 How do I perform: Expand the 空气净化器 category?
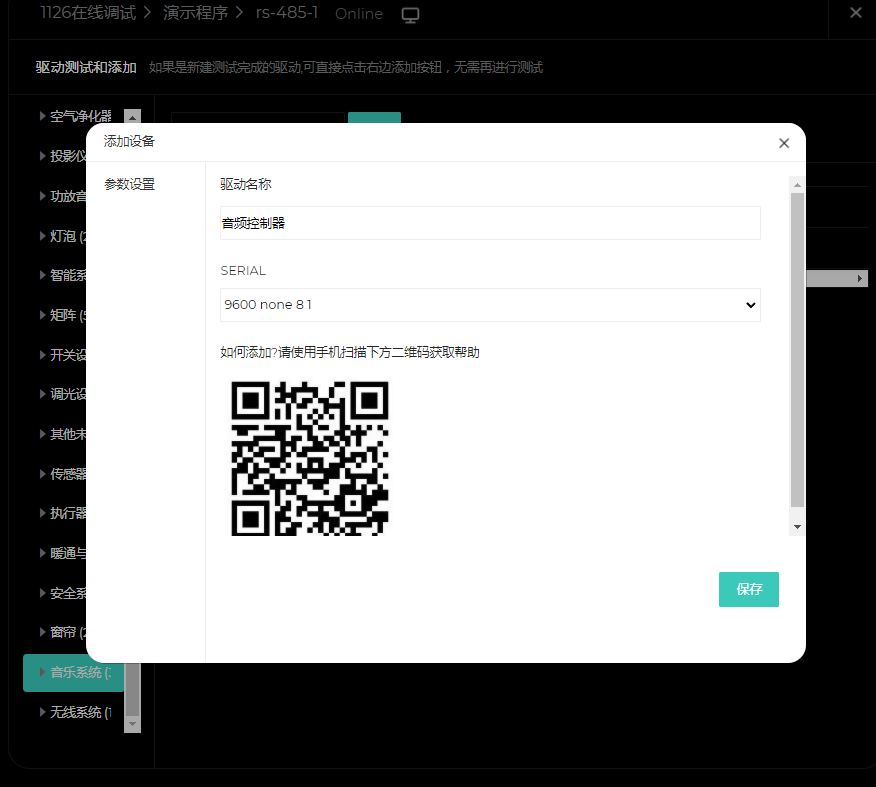pos(42,116)
